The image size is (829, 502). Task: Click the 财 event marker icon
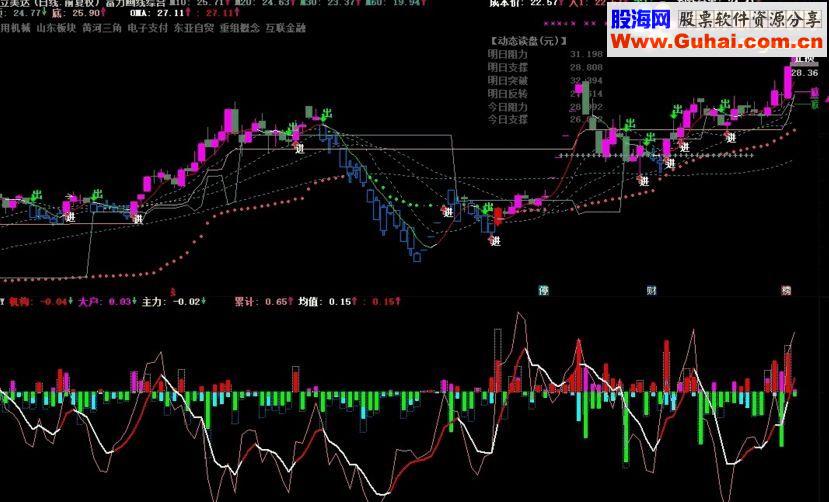651,290
